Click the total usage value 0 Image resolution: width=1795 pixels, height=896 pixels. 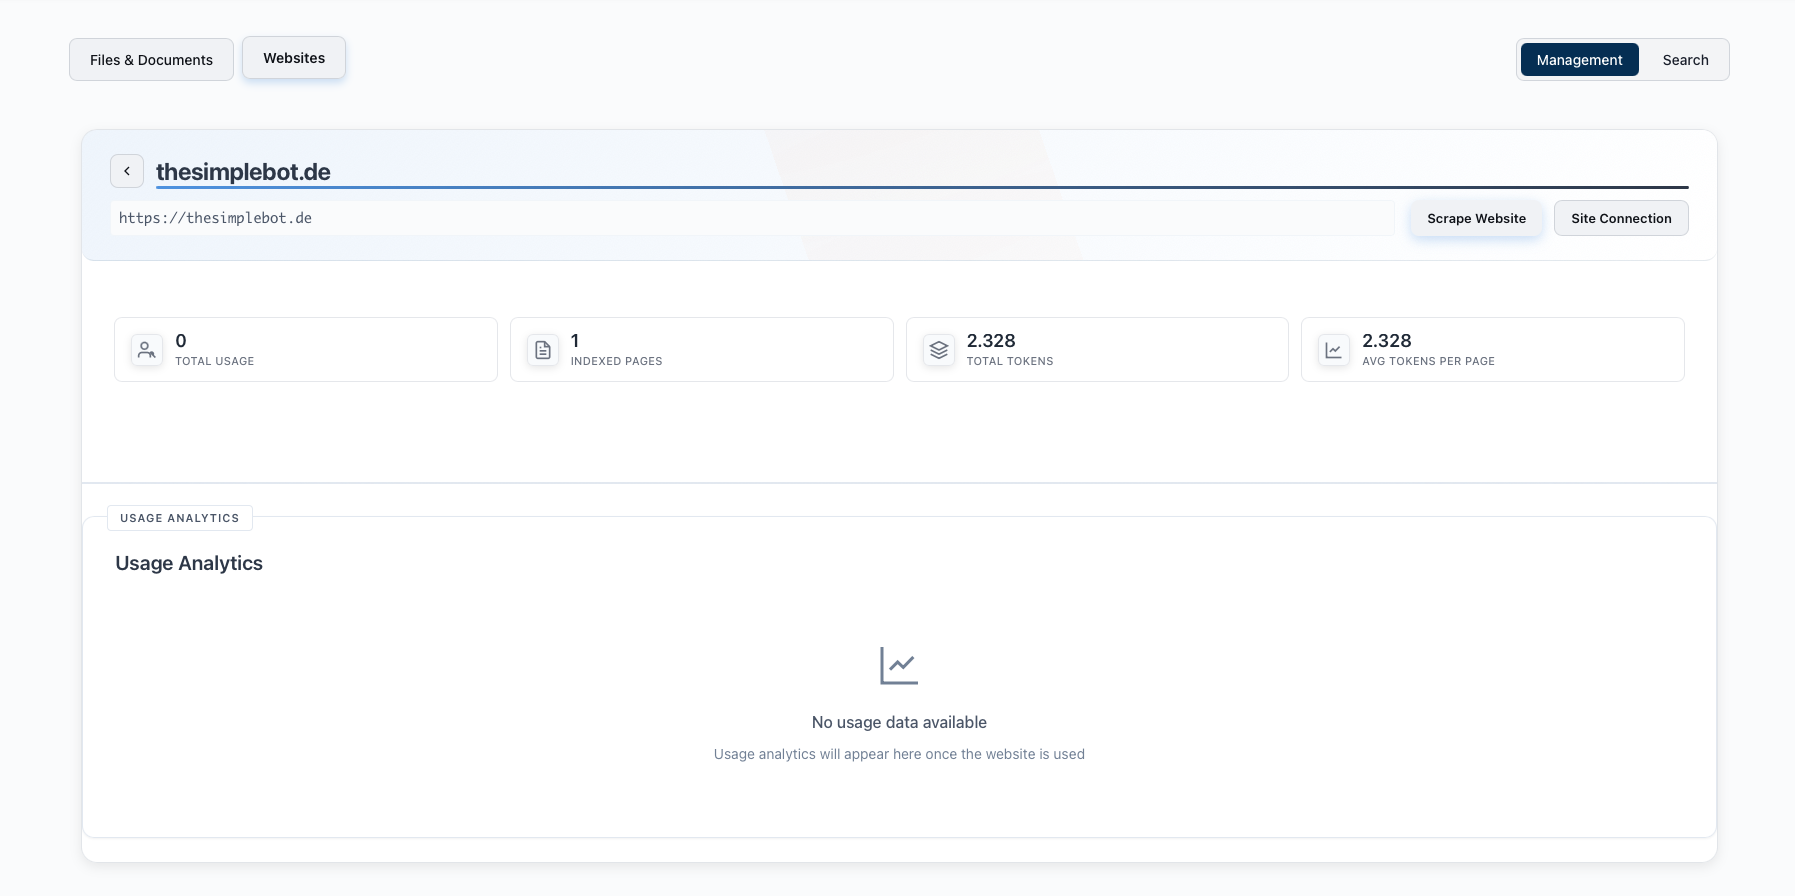(x=181, y=341)
